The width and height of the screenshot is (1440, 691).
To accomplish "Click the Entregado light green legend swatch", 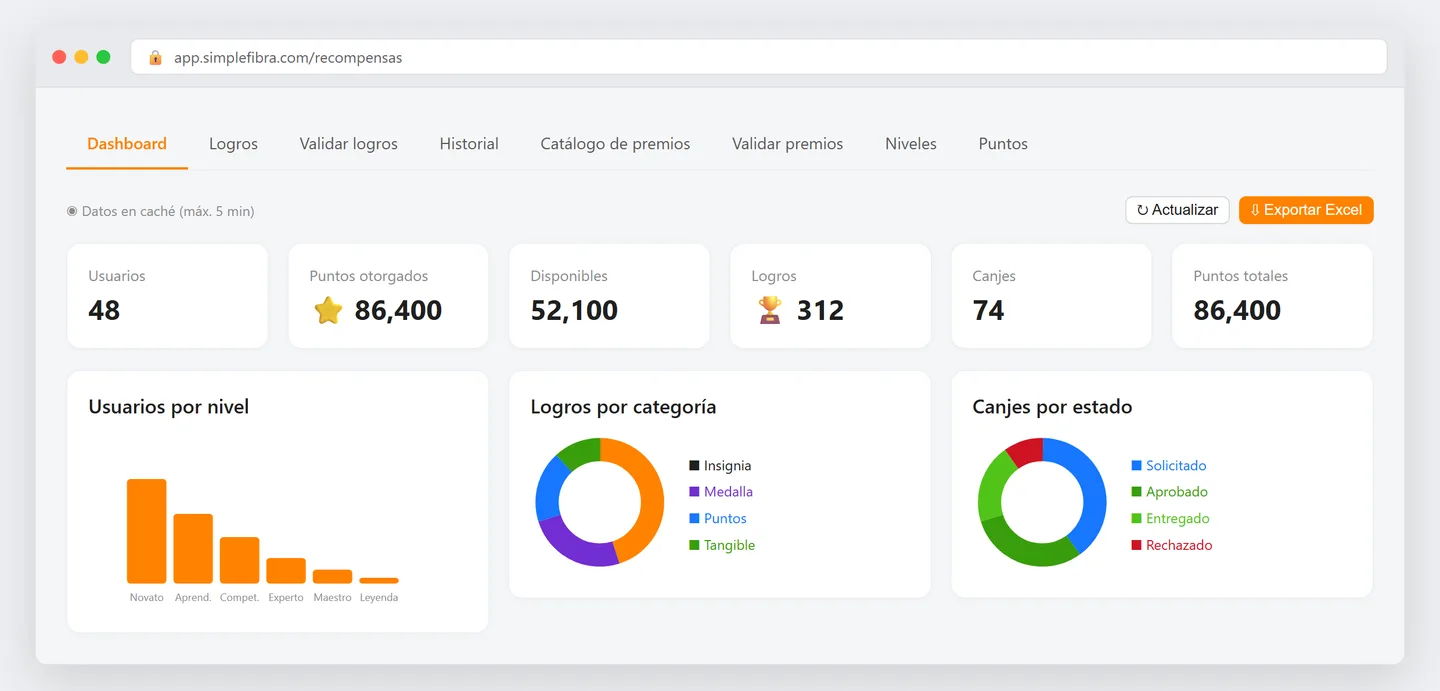I will 1136,519.
